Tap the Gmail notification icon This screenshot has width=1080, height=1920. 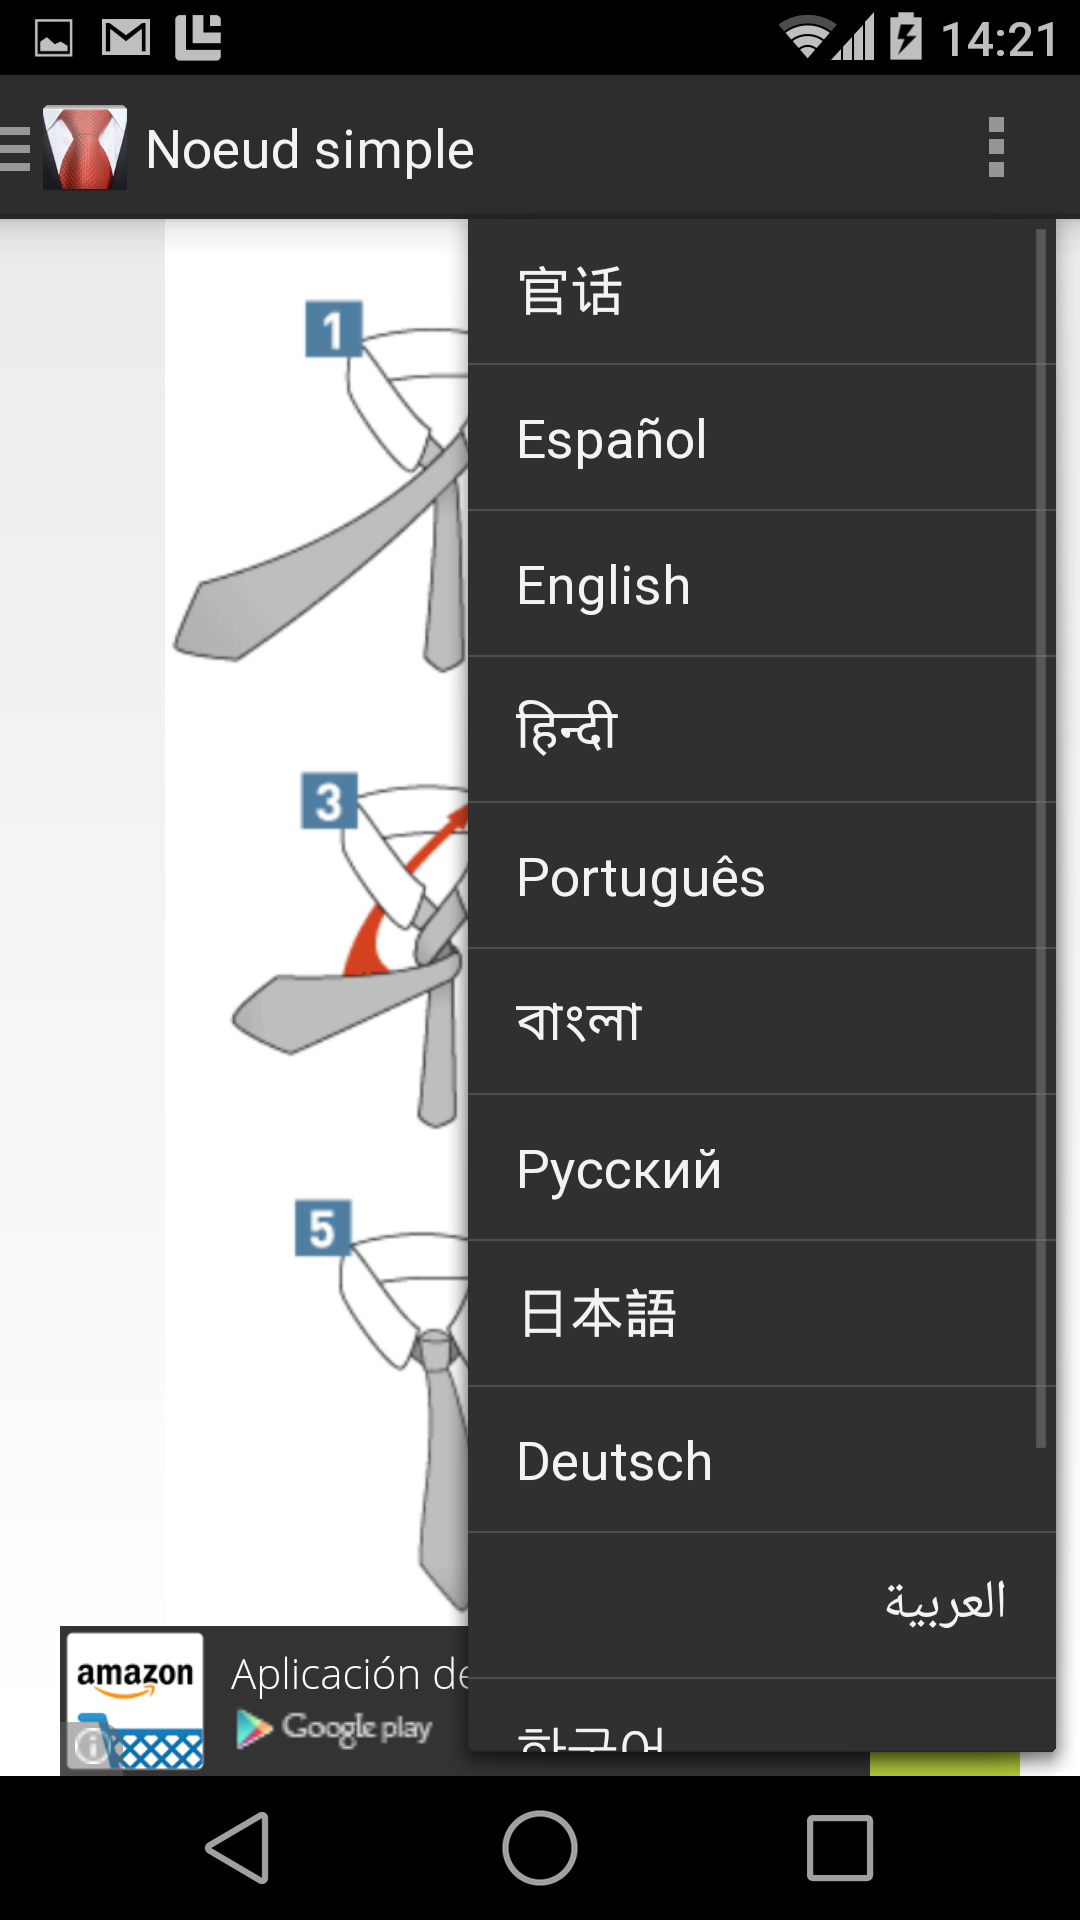126,38
